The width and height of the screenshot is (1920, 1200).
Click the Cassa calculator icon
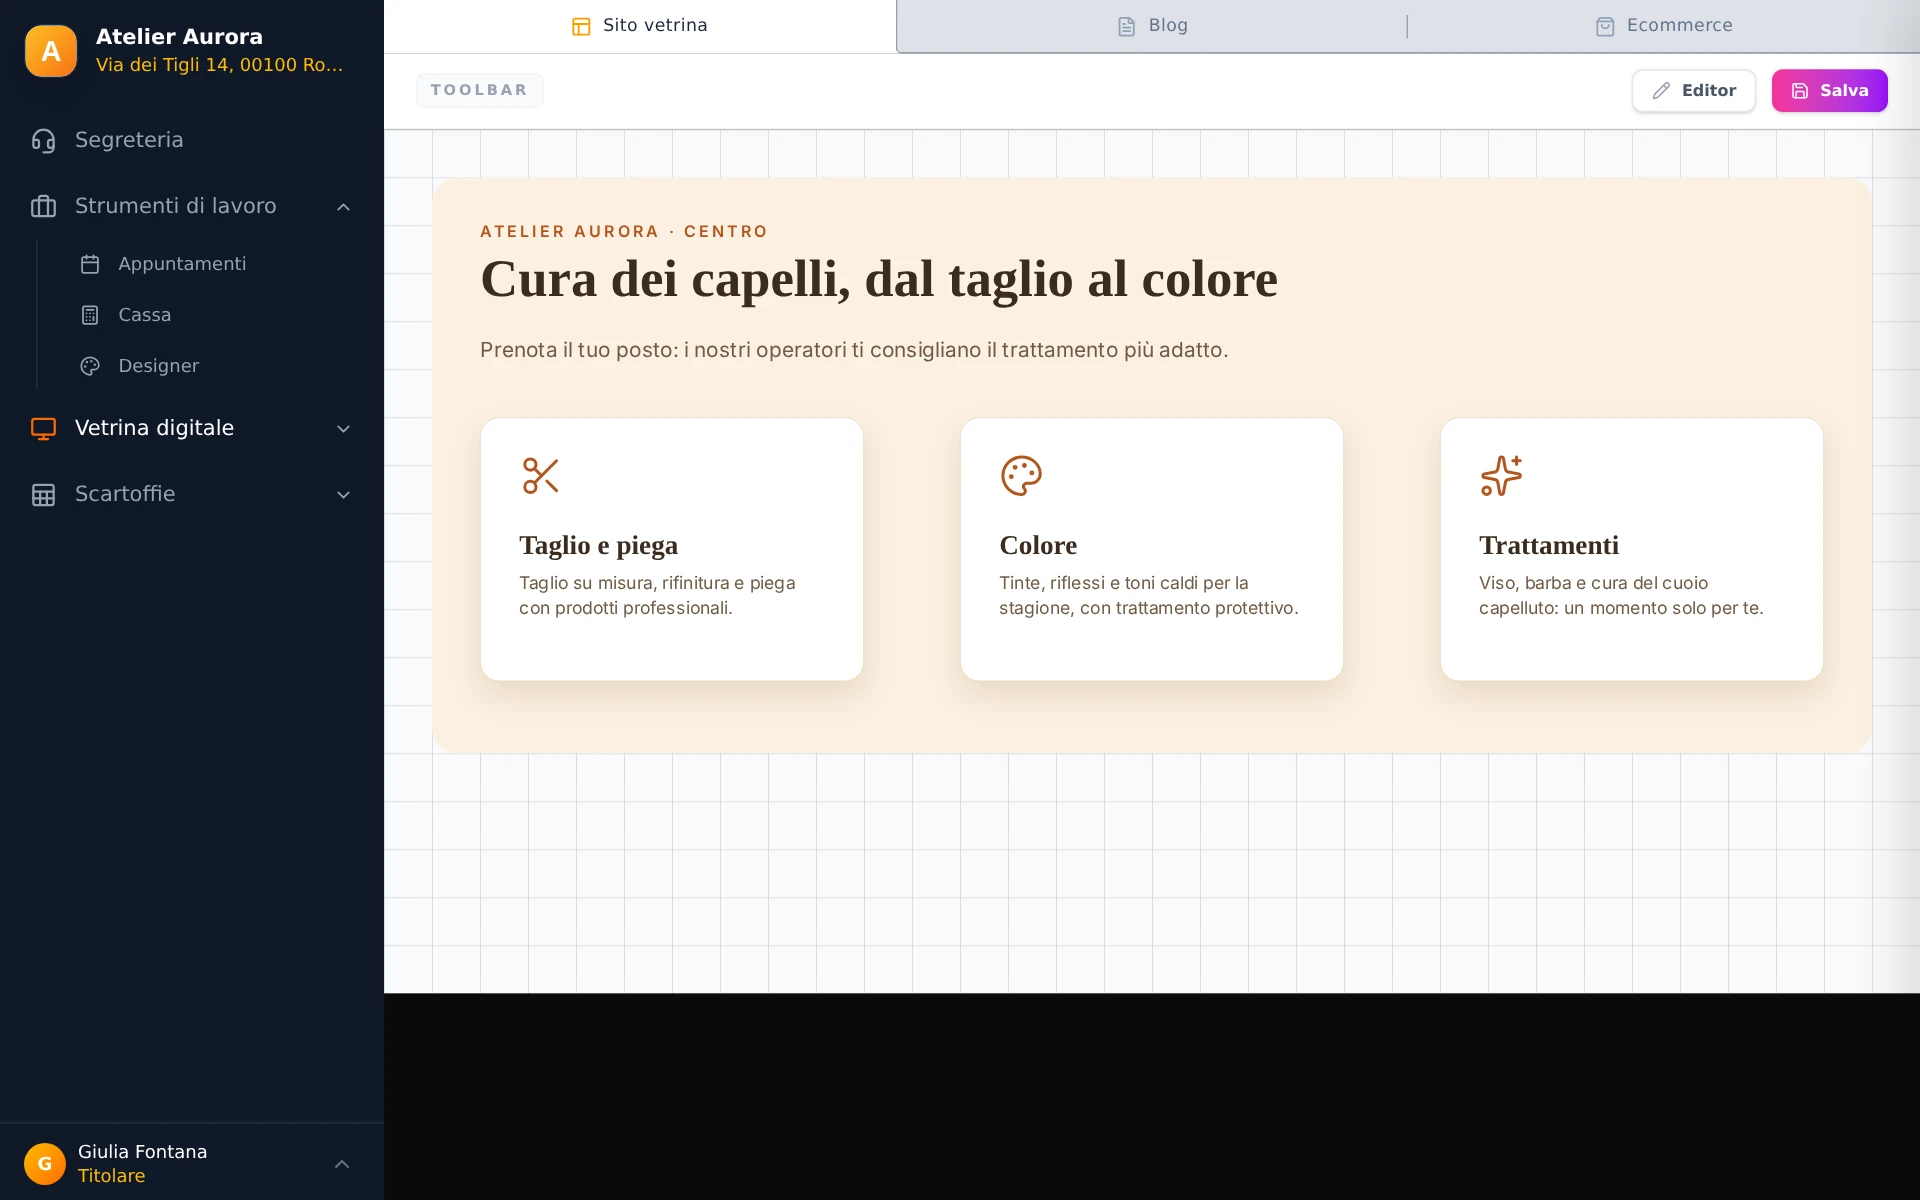90,315
